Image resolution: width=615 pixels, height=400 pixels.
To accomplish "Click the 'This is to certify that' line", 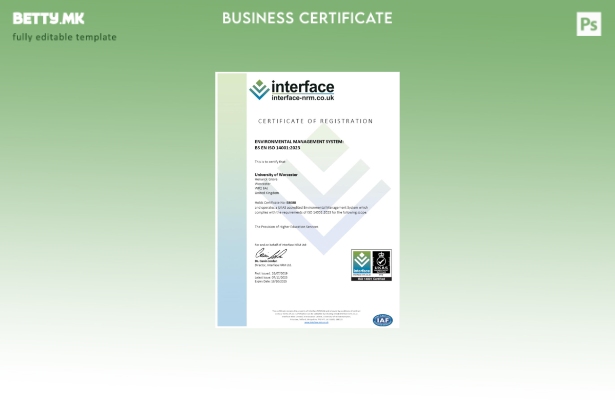I will pos(270,161).
